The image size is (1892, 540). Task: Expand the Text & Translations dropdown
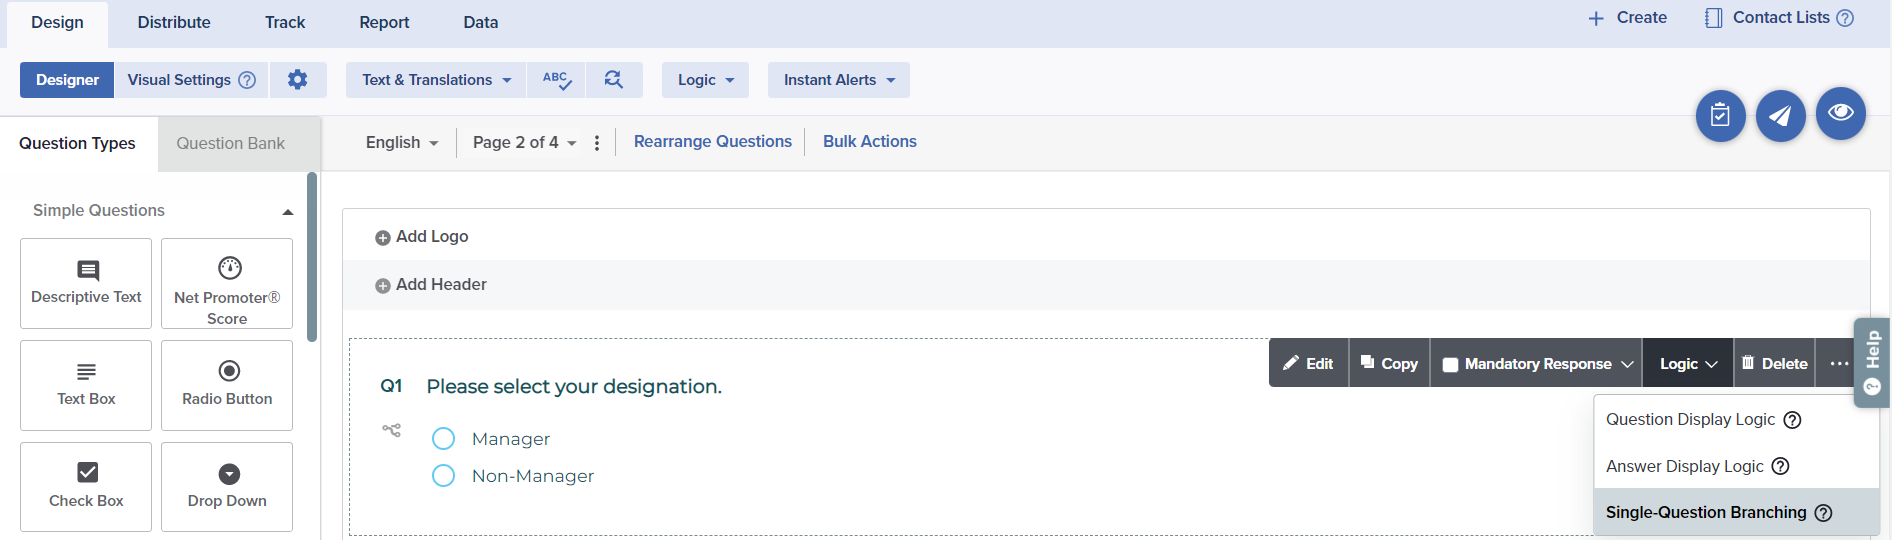click(436, 80)
